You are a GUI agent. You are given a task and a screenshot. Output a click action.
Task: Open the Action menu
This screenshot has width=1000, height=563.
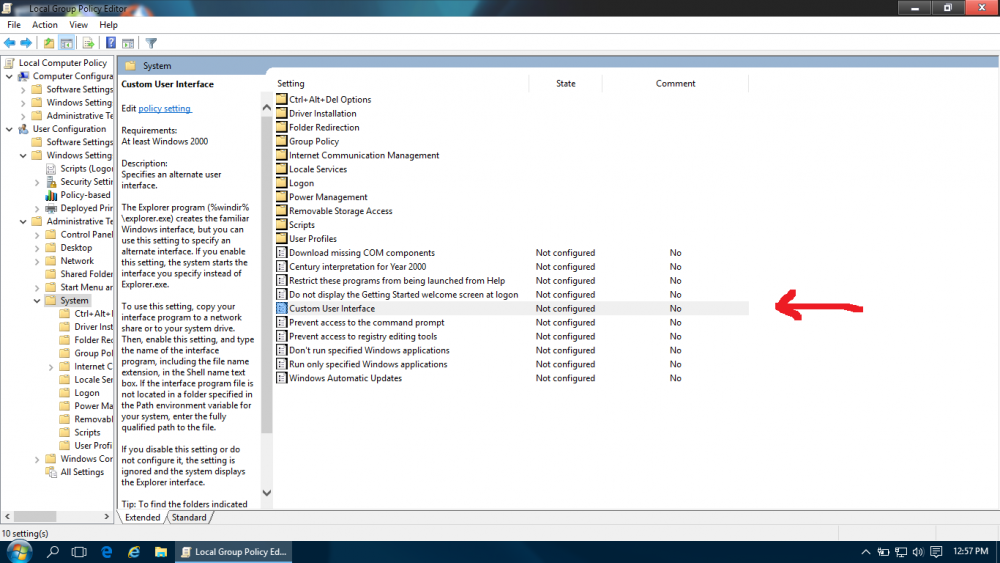45,25
